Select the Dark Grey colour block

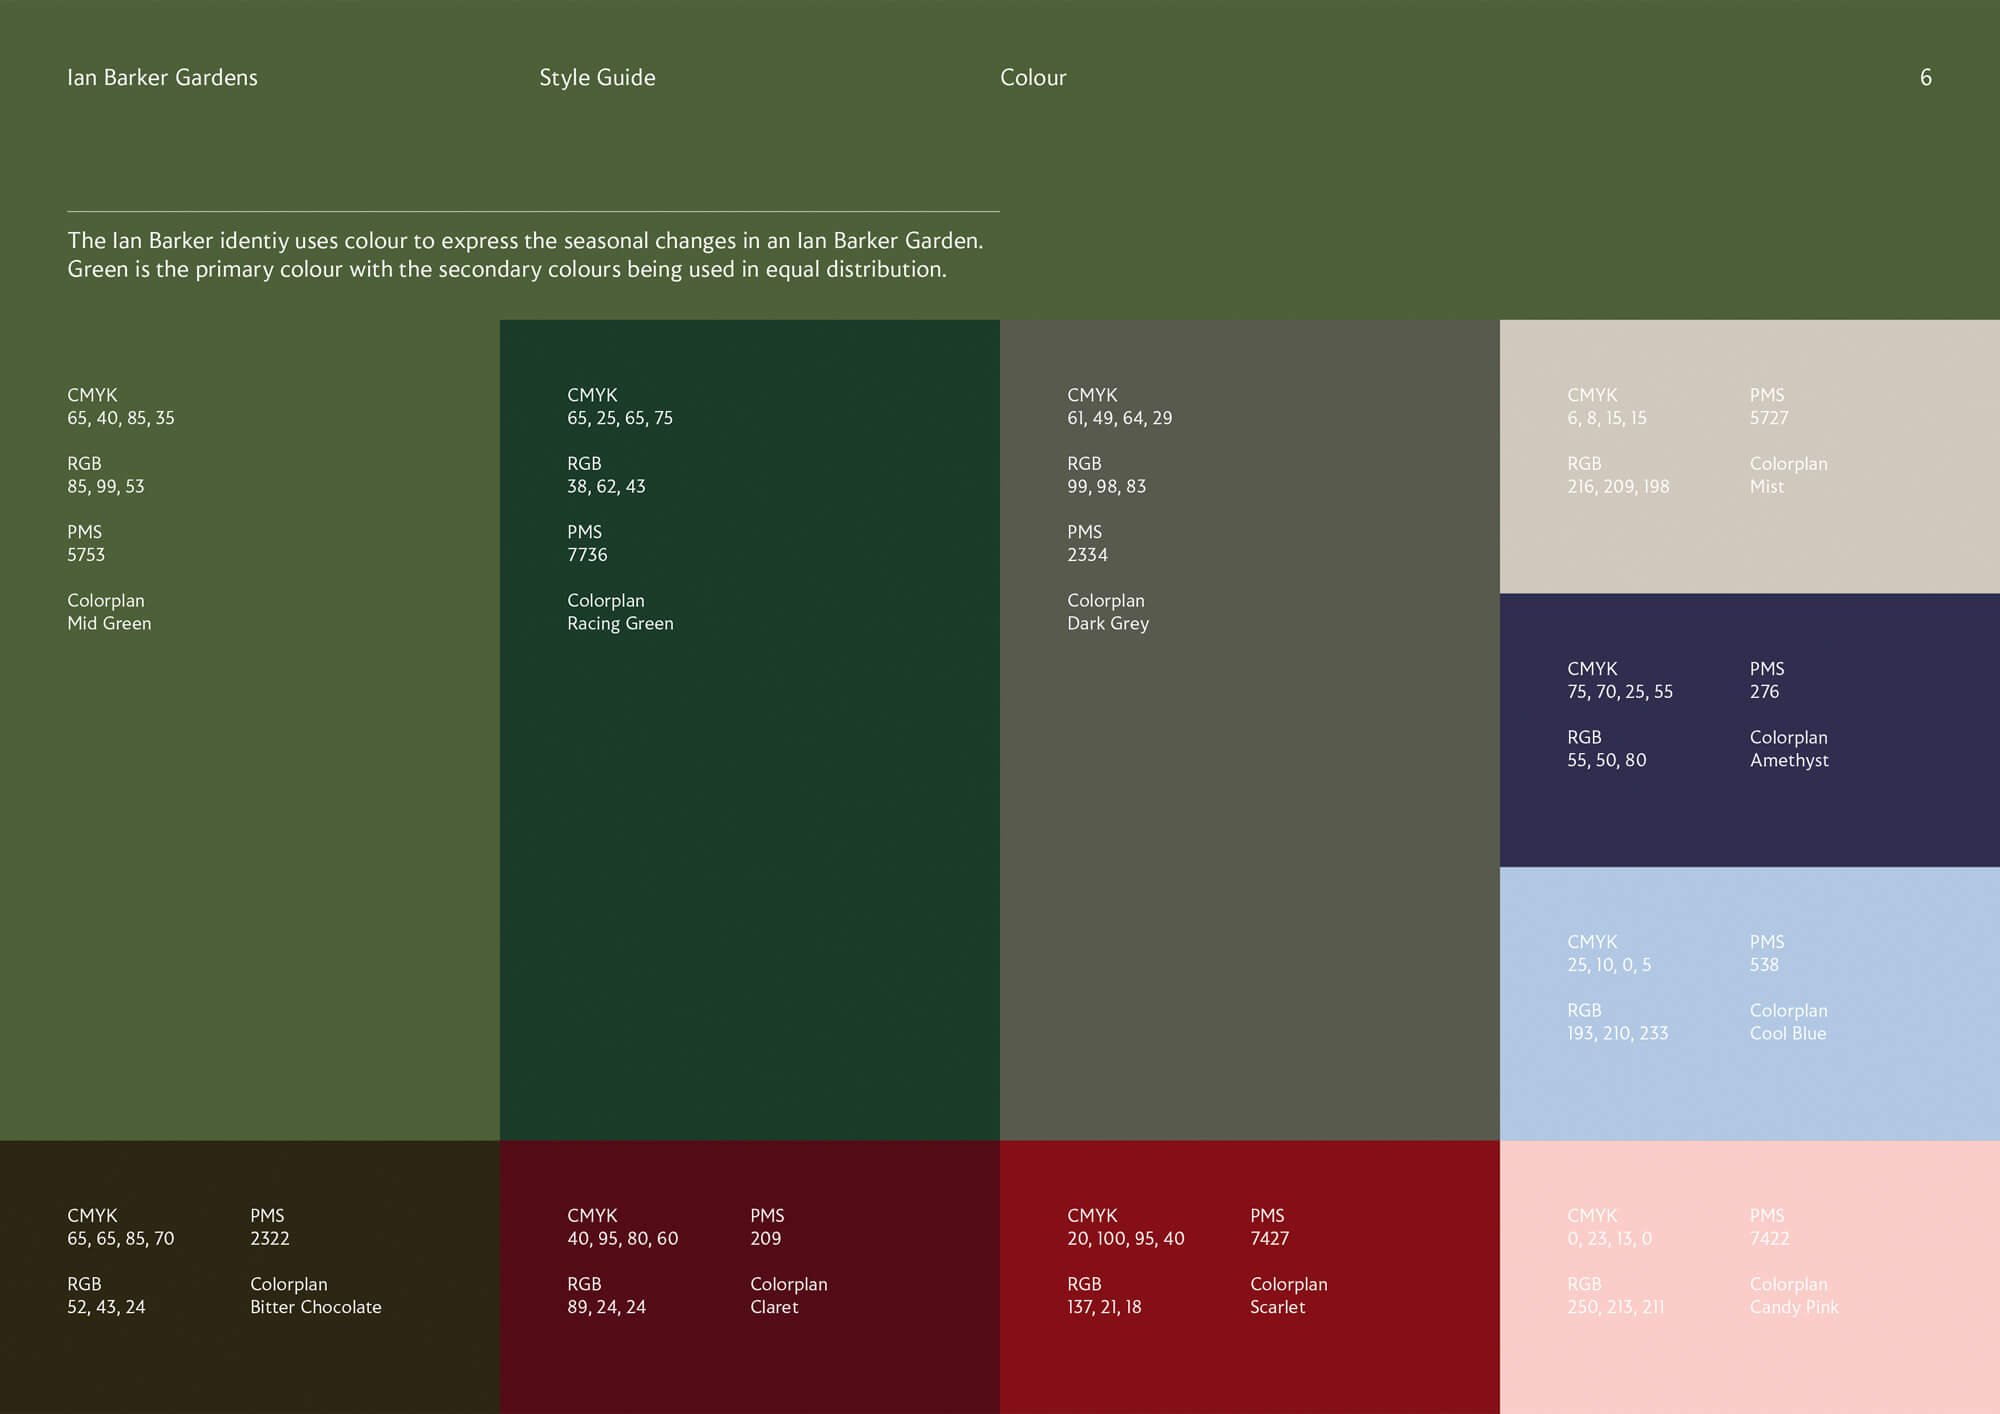click(1250, 850)
